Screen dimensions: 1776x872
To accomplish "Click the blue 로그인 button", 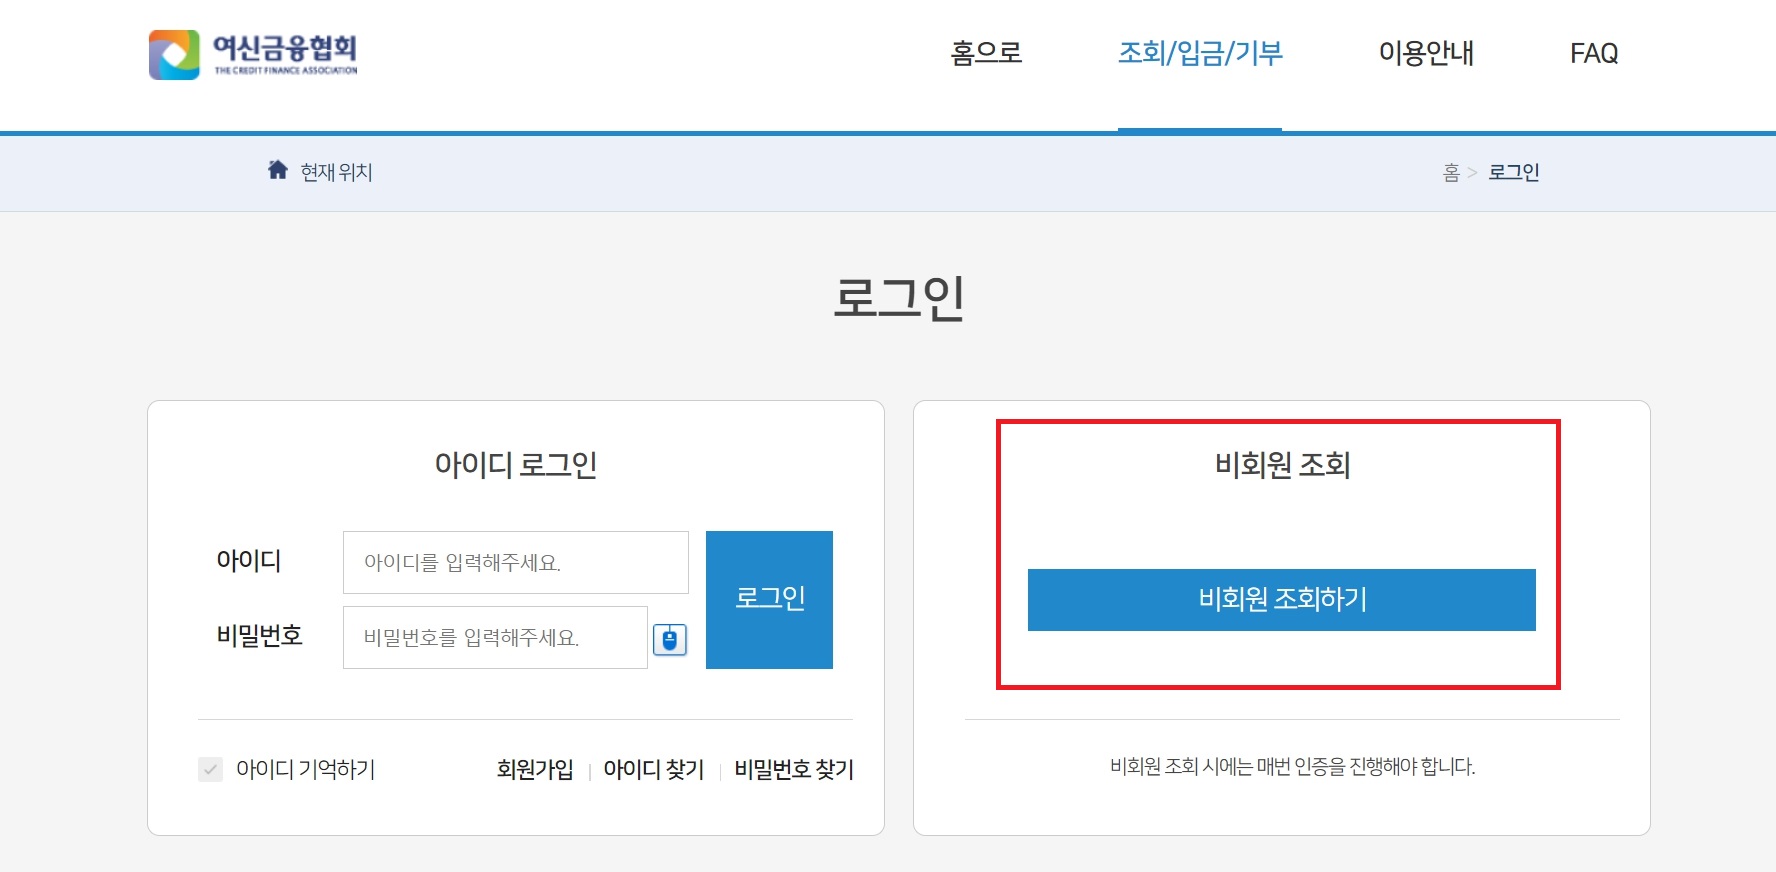I will point(769,600).
